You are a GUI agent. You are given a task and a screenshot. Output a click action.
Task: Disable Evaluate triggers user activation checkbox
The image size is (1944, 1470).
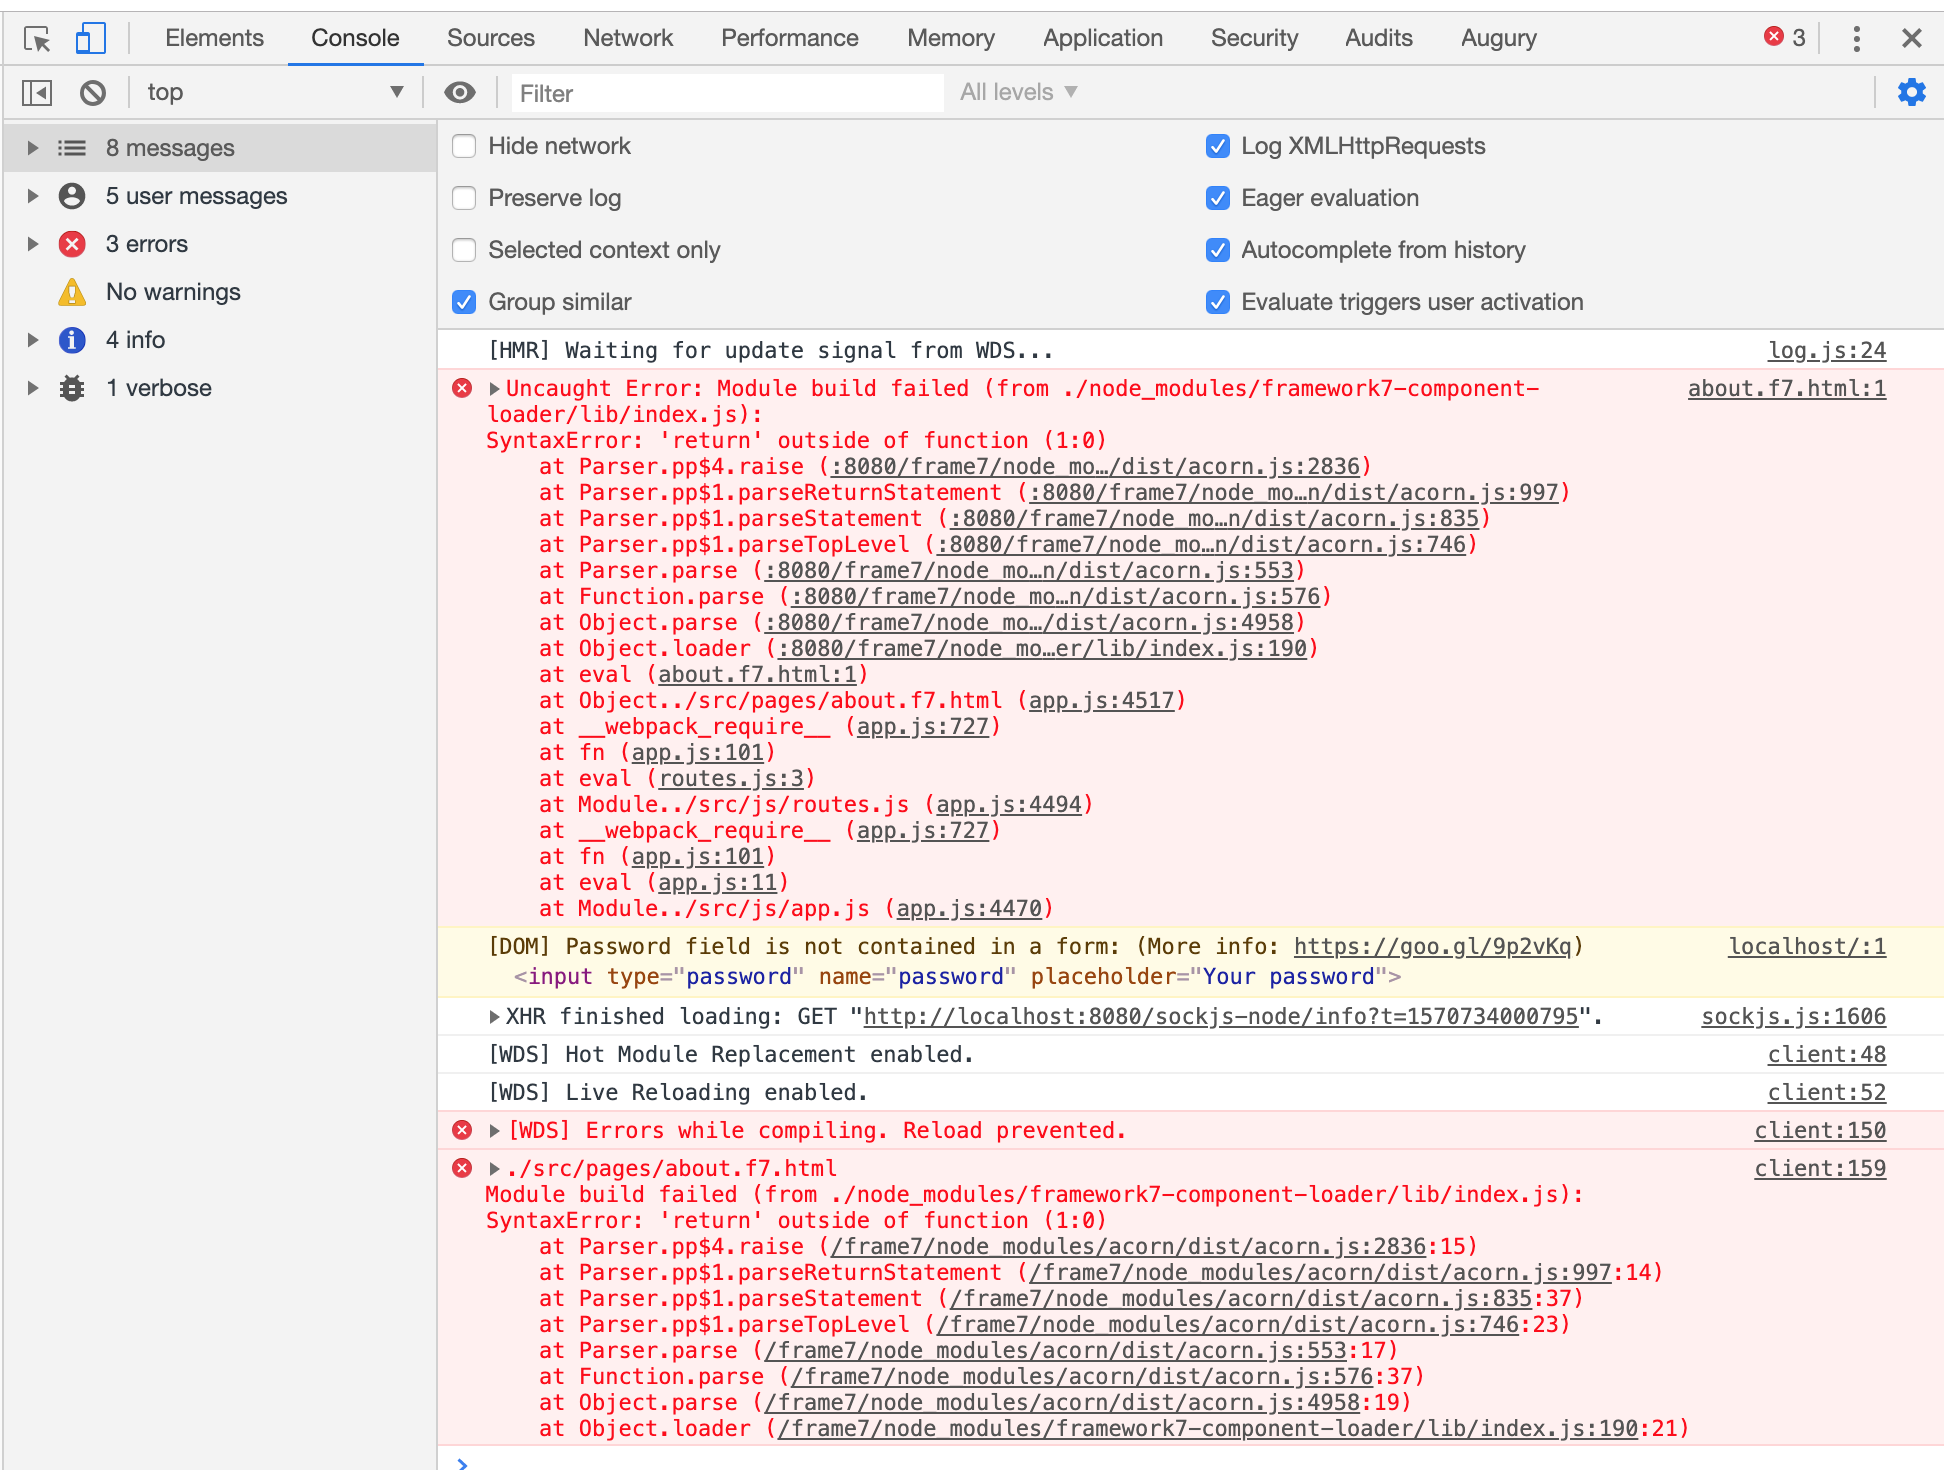coord(1218,302)
